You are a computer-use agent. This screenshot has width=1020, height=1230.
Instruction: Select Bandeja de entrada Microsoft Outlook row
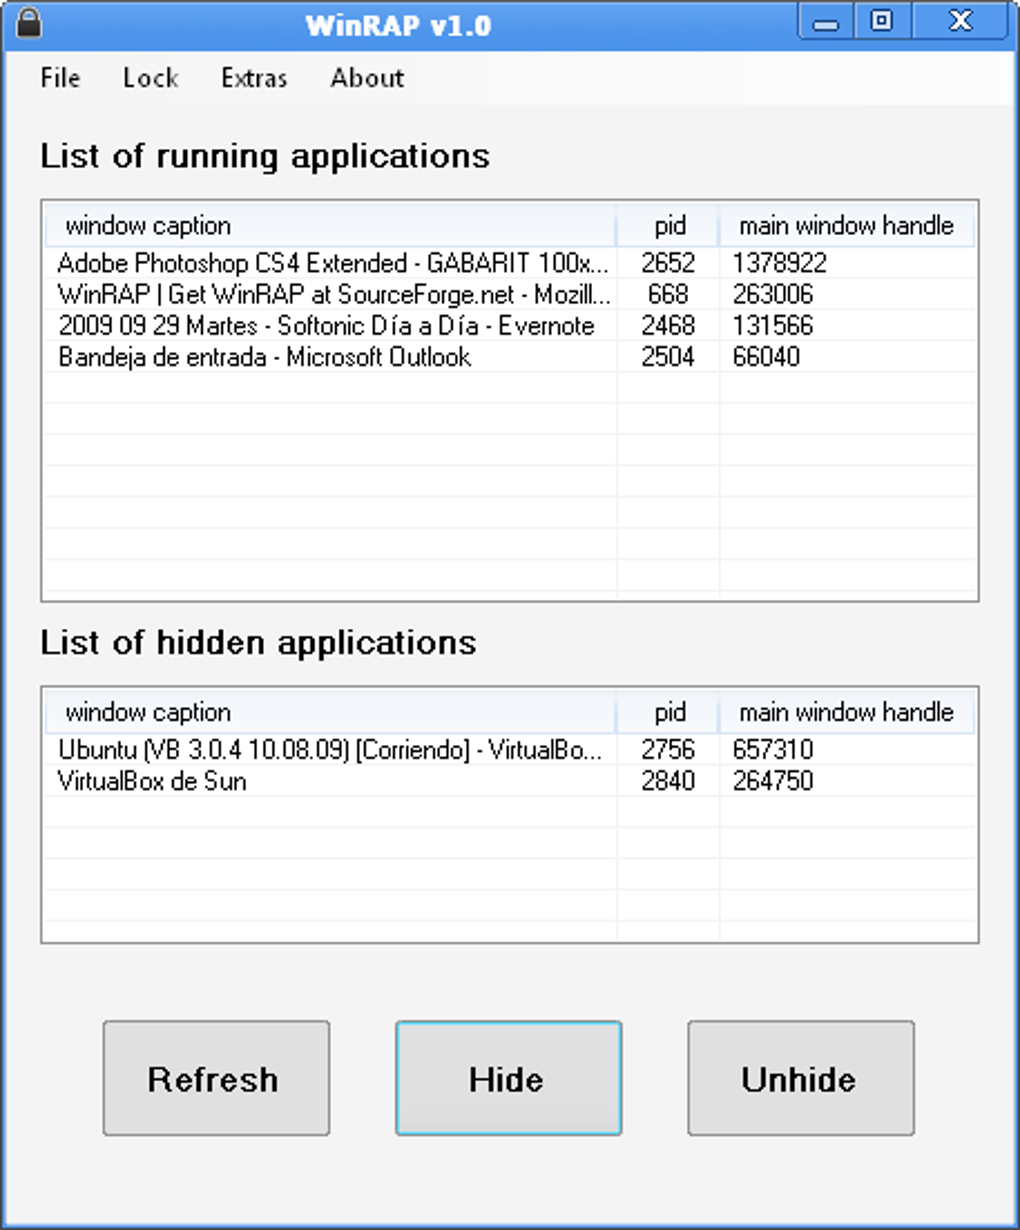tap(510, 356)
